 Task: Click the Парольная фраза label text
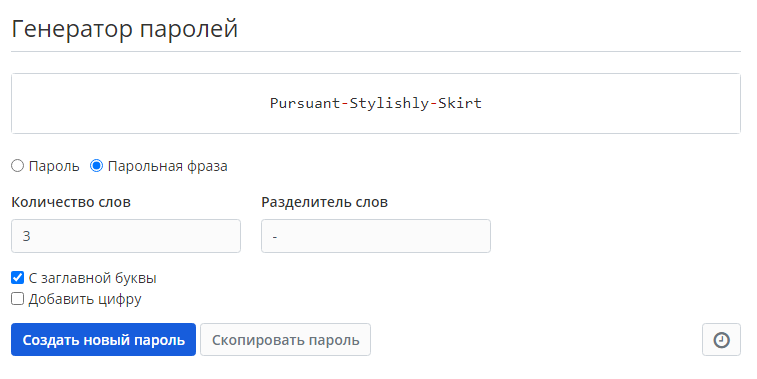(x=168, y=166)
